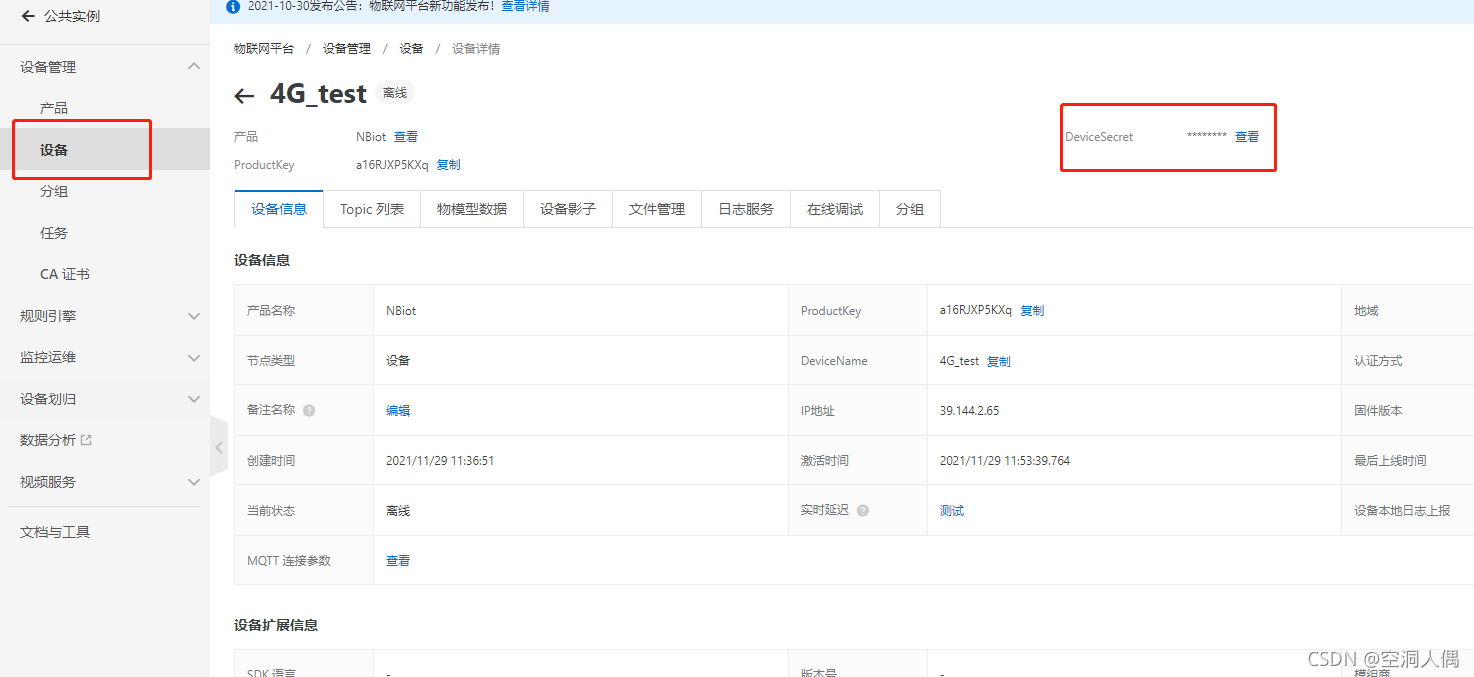Expand the 规则引擎 menu section

(194, 316)
